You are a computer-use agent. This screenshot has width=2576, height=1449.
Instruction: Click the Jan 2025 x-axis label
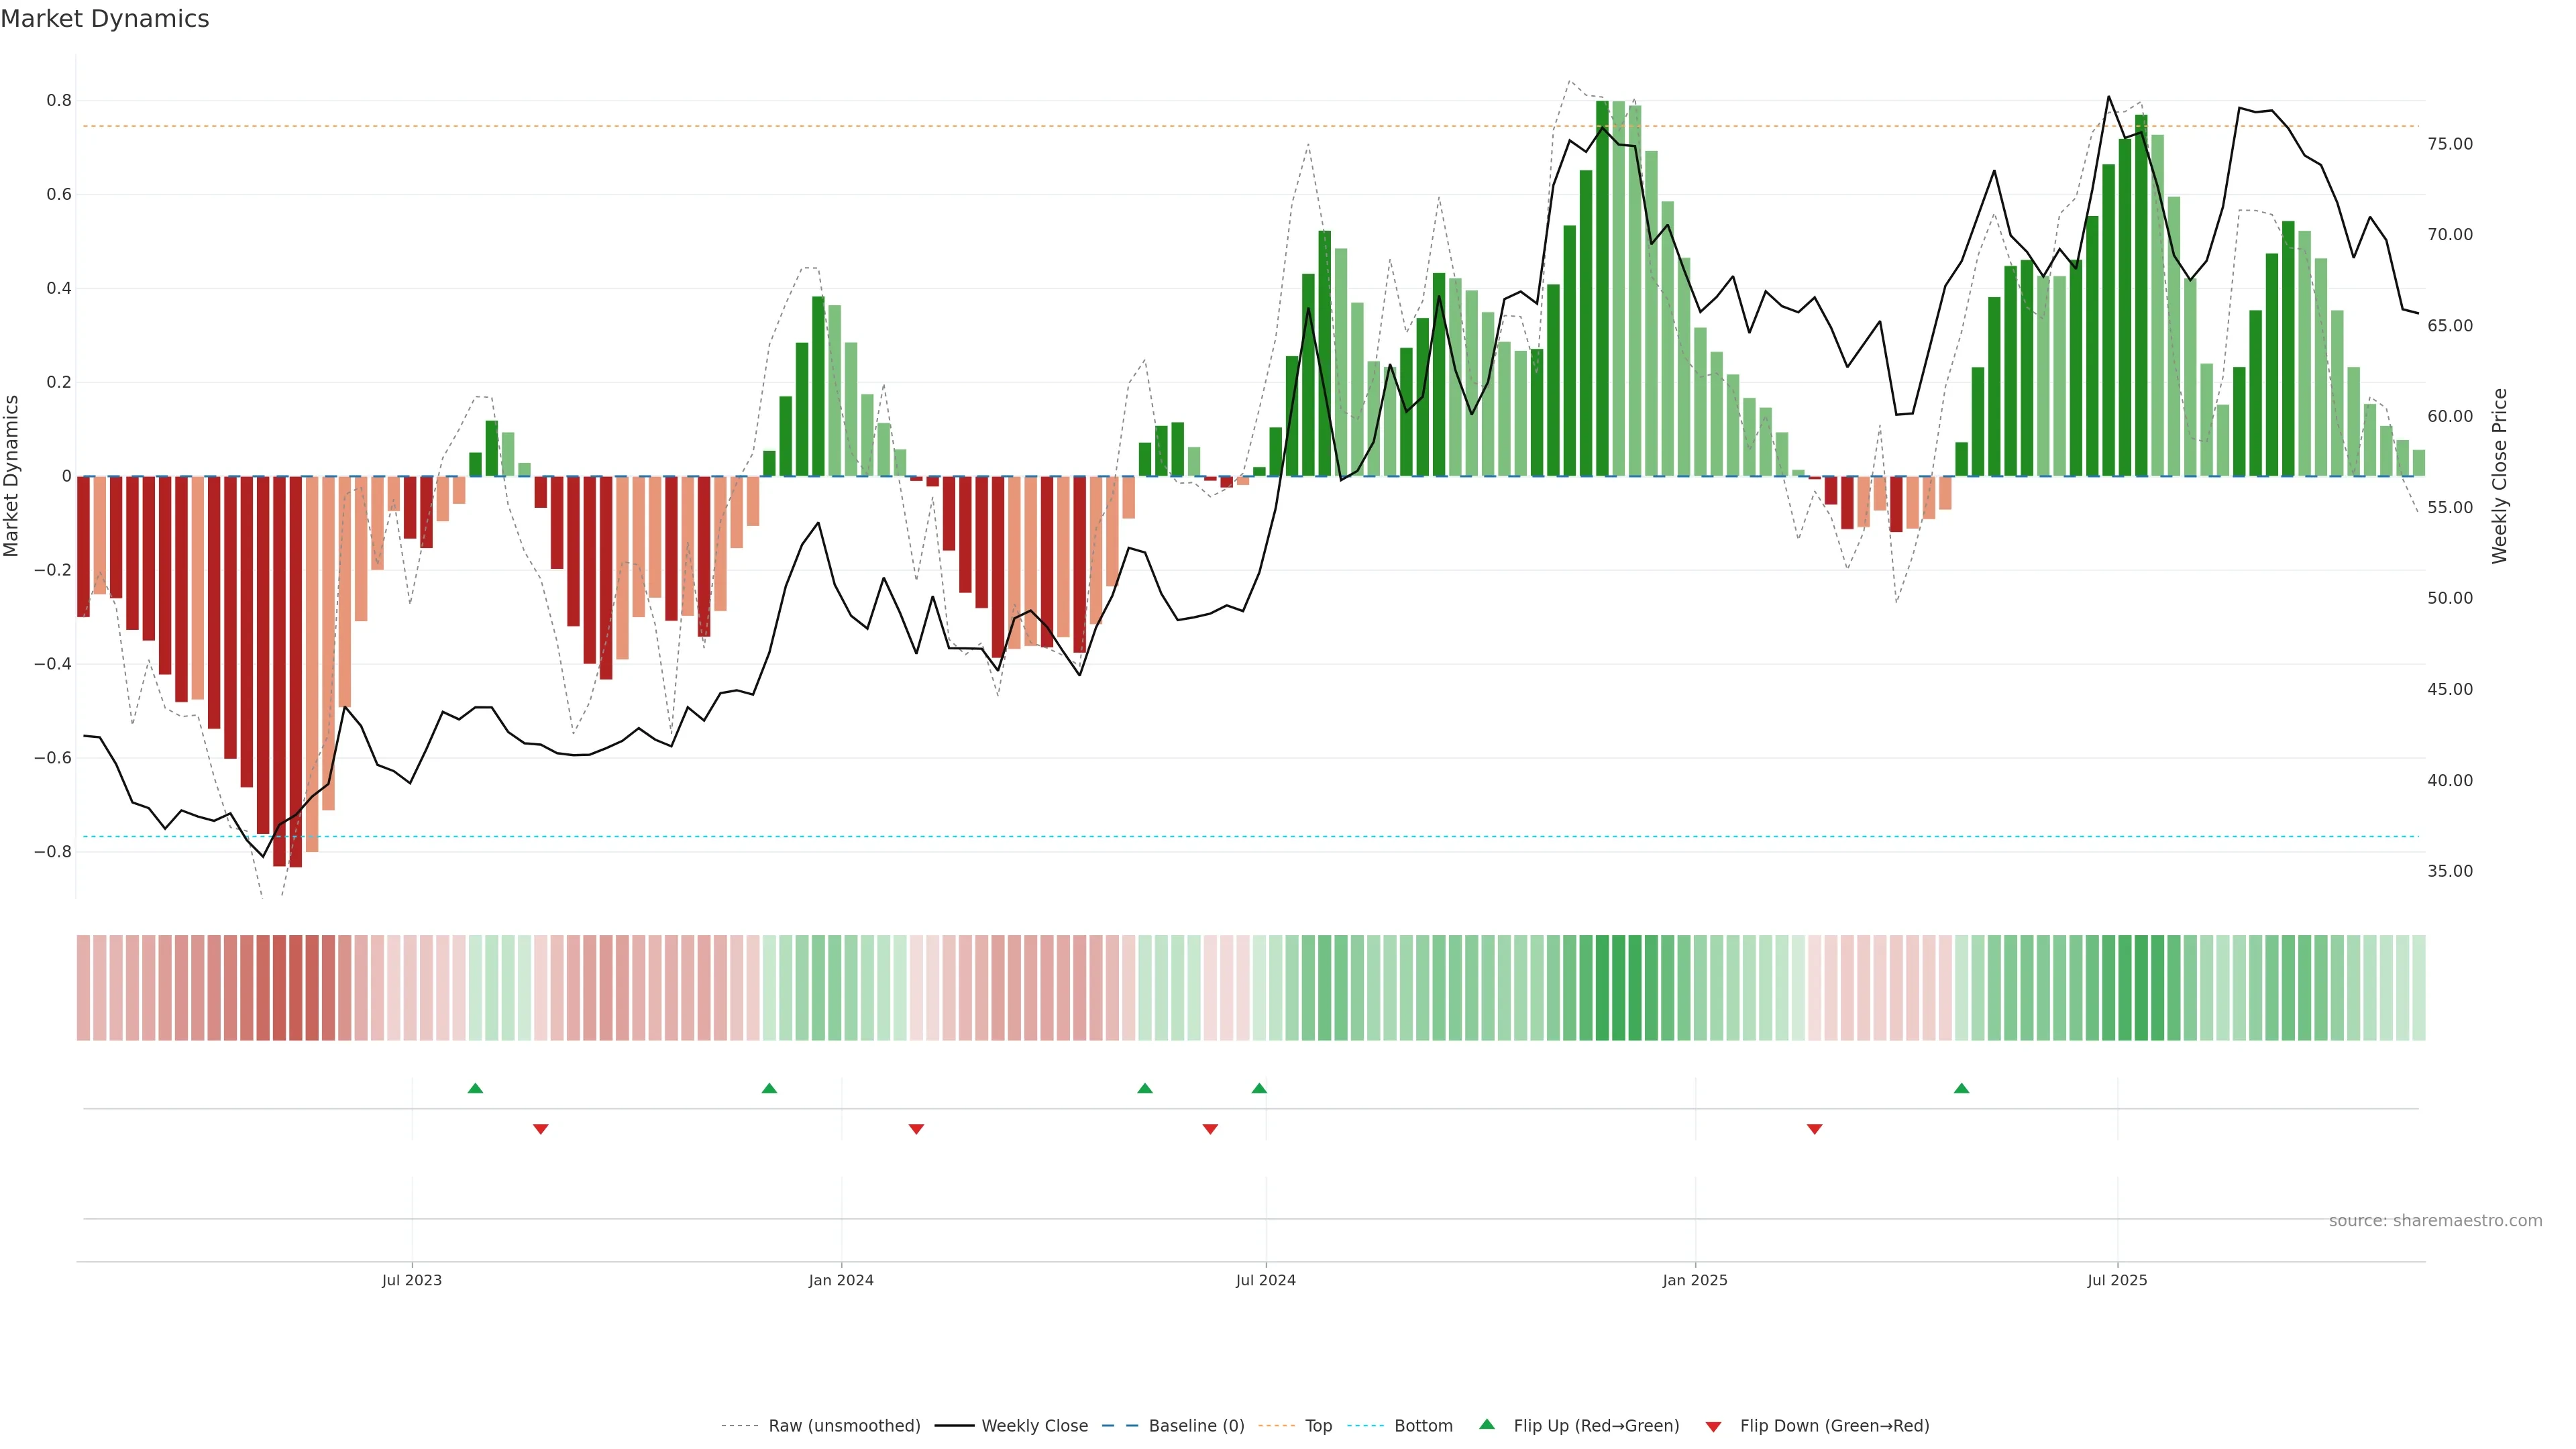pyautogui.click(x=1694, y=1280)
